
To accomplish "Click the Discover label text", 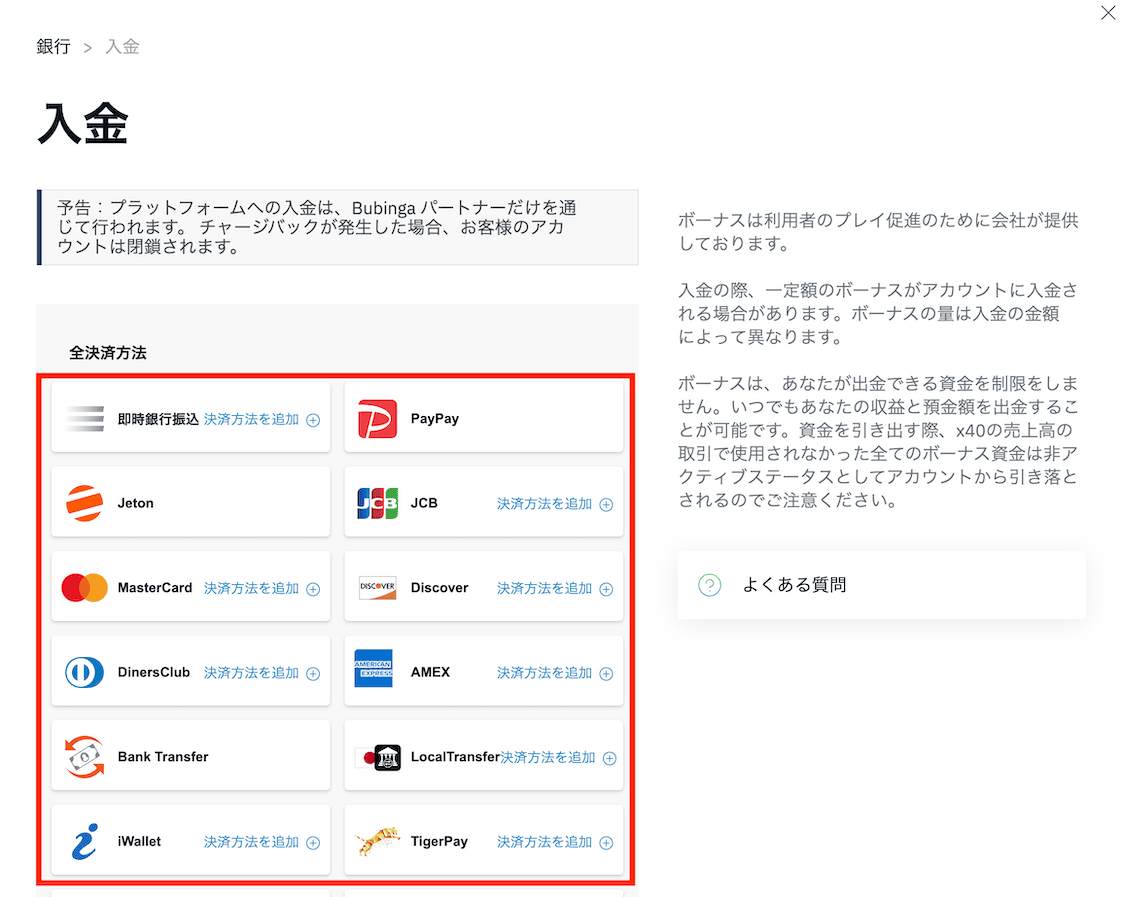I will point(439,587).
